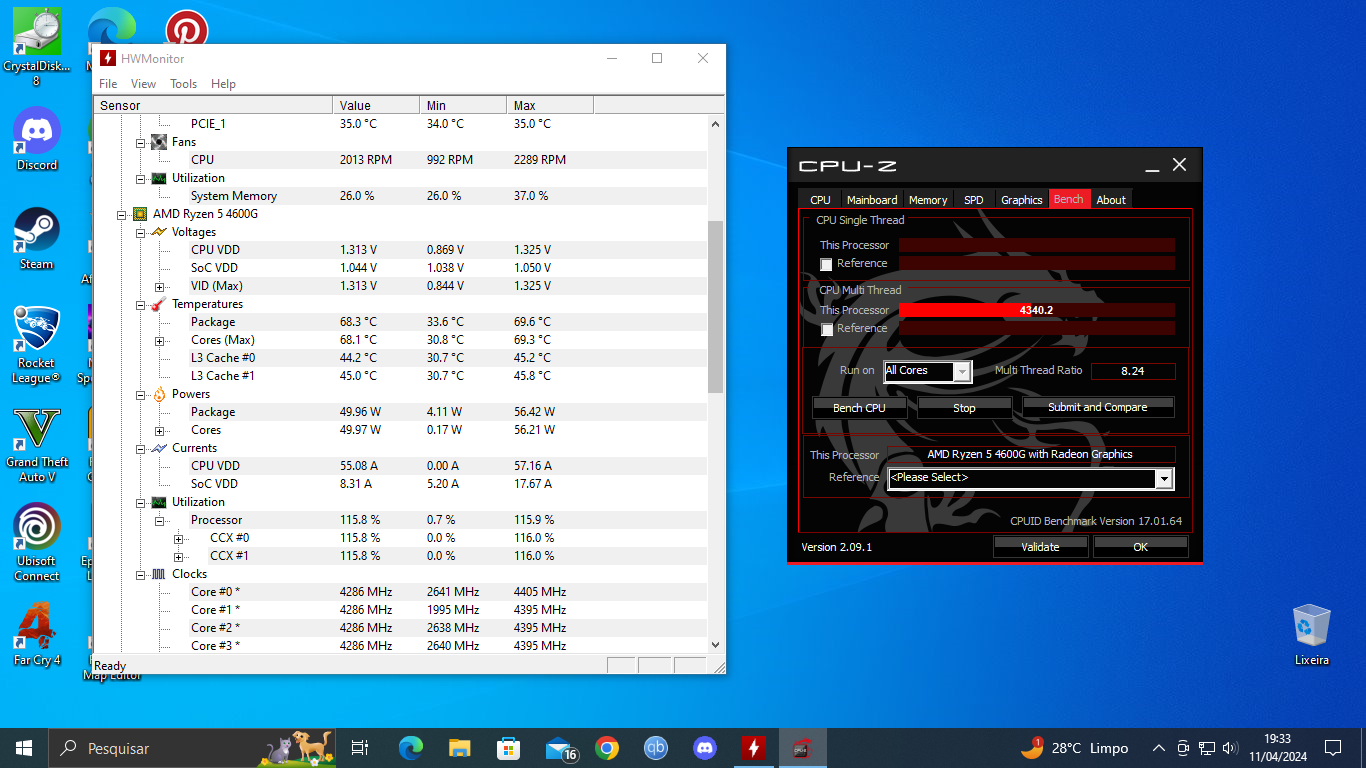Launch Steam from the desktop
Image resolution: width=1366 pixels, height=768 pixels.
[x=37, y=238]
